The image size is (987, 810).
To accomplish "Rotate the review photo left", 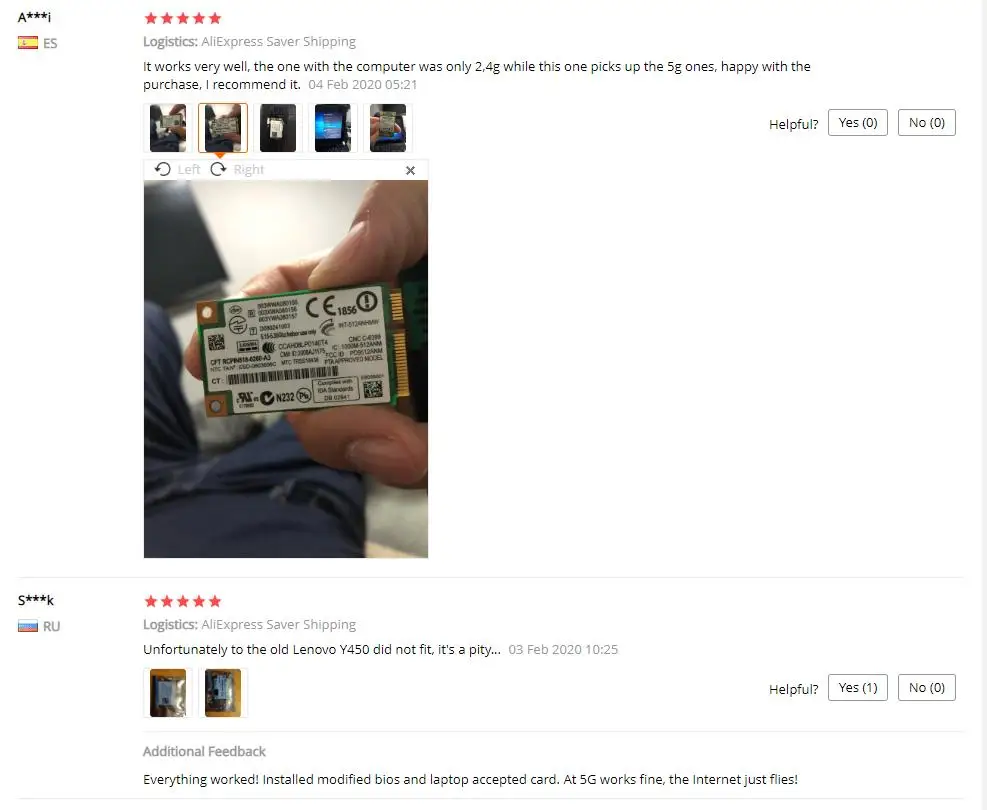I will 177,169.
